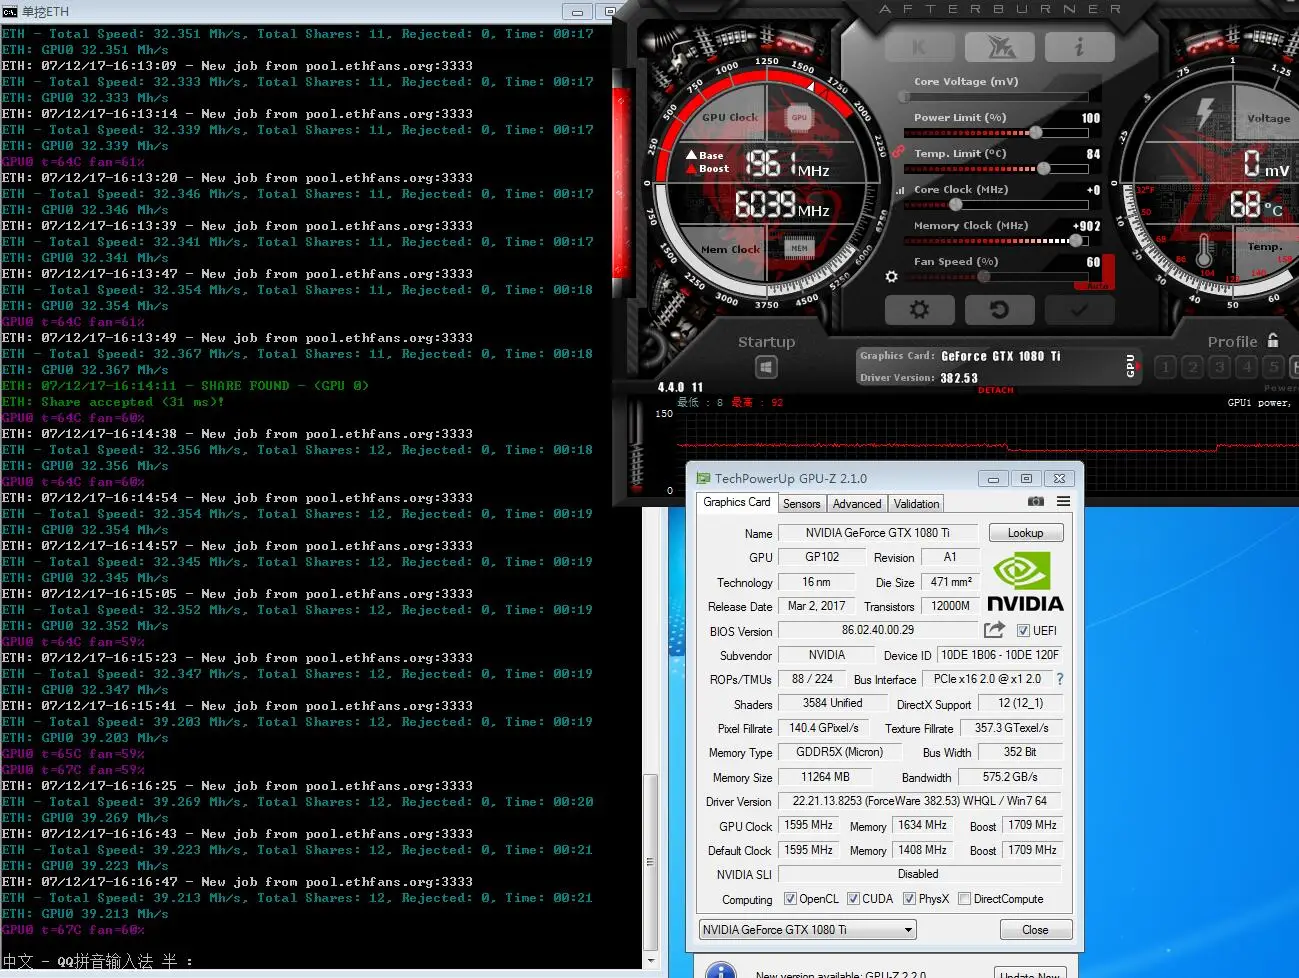This screenshot has width=1299, height=978.
Task: Open the curve editor icon beside Core Clock
Action: click(900, 190)
